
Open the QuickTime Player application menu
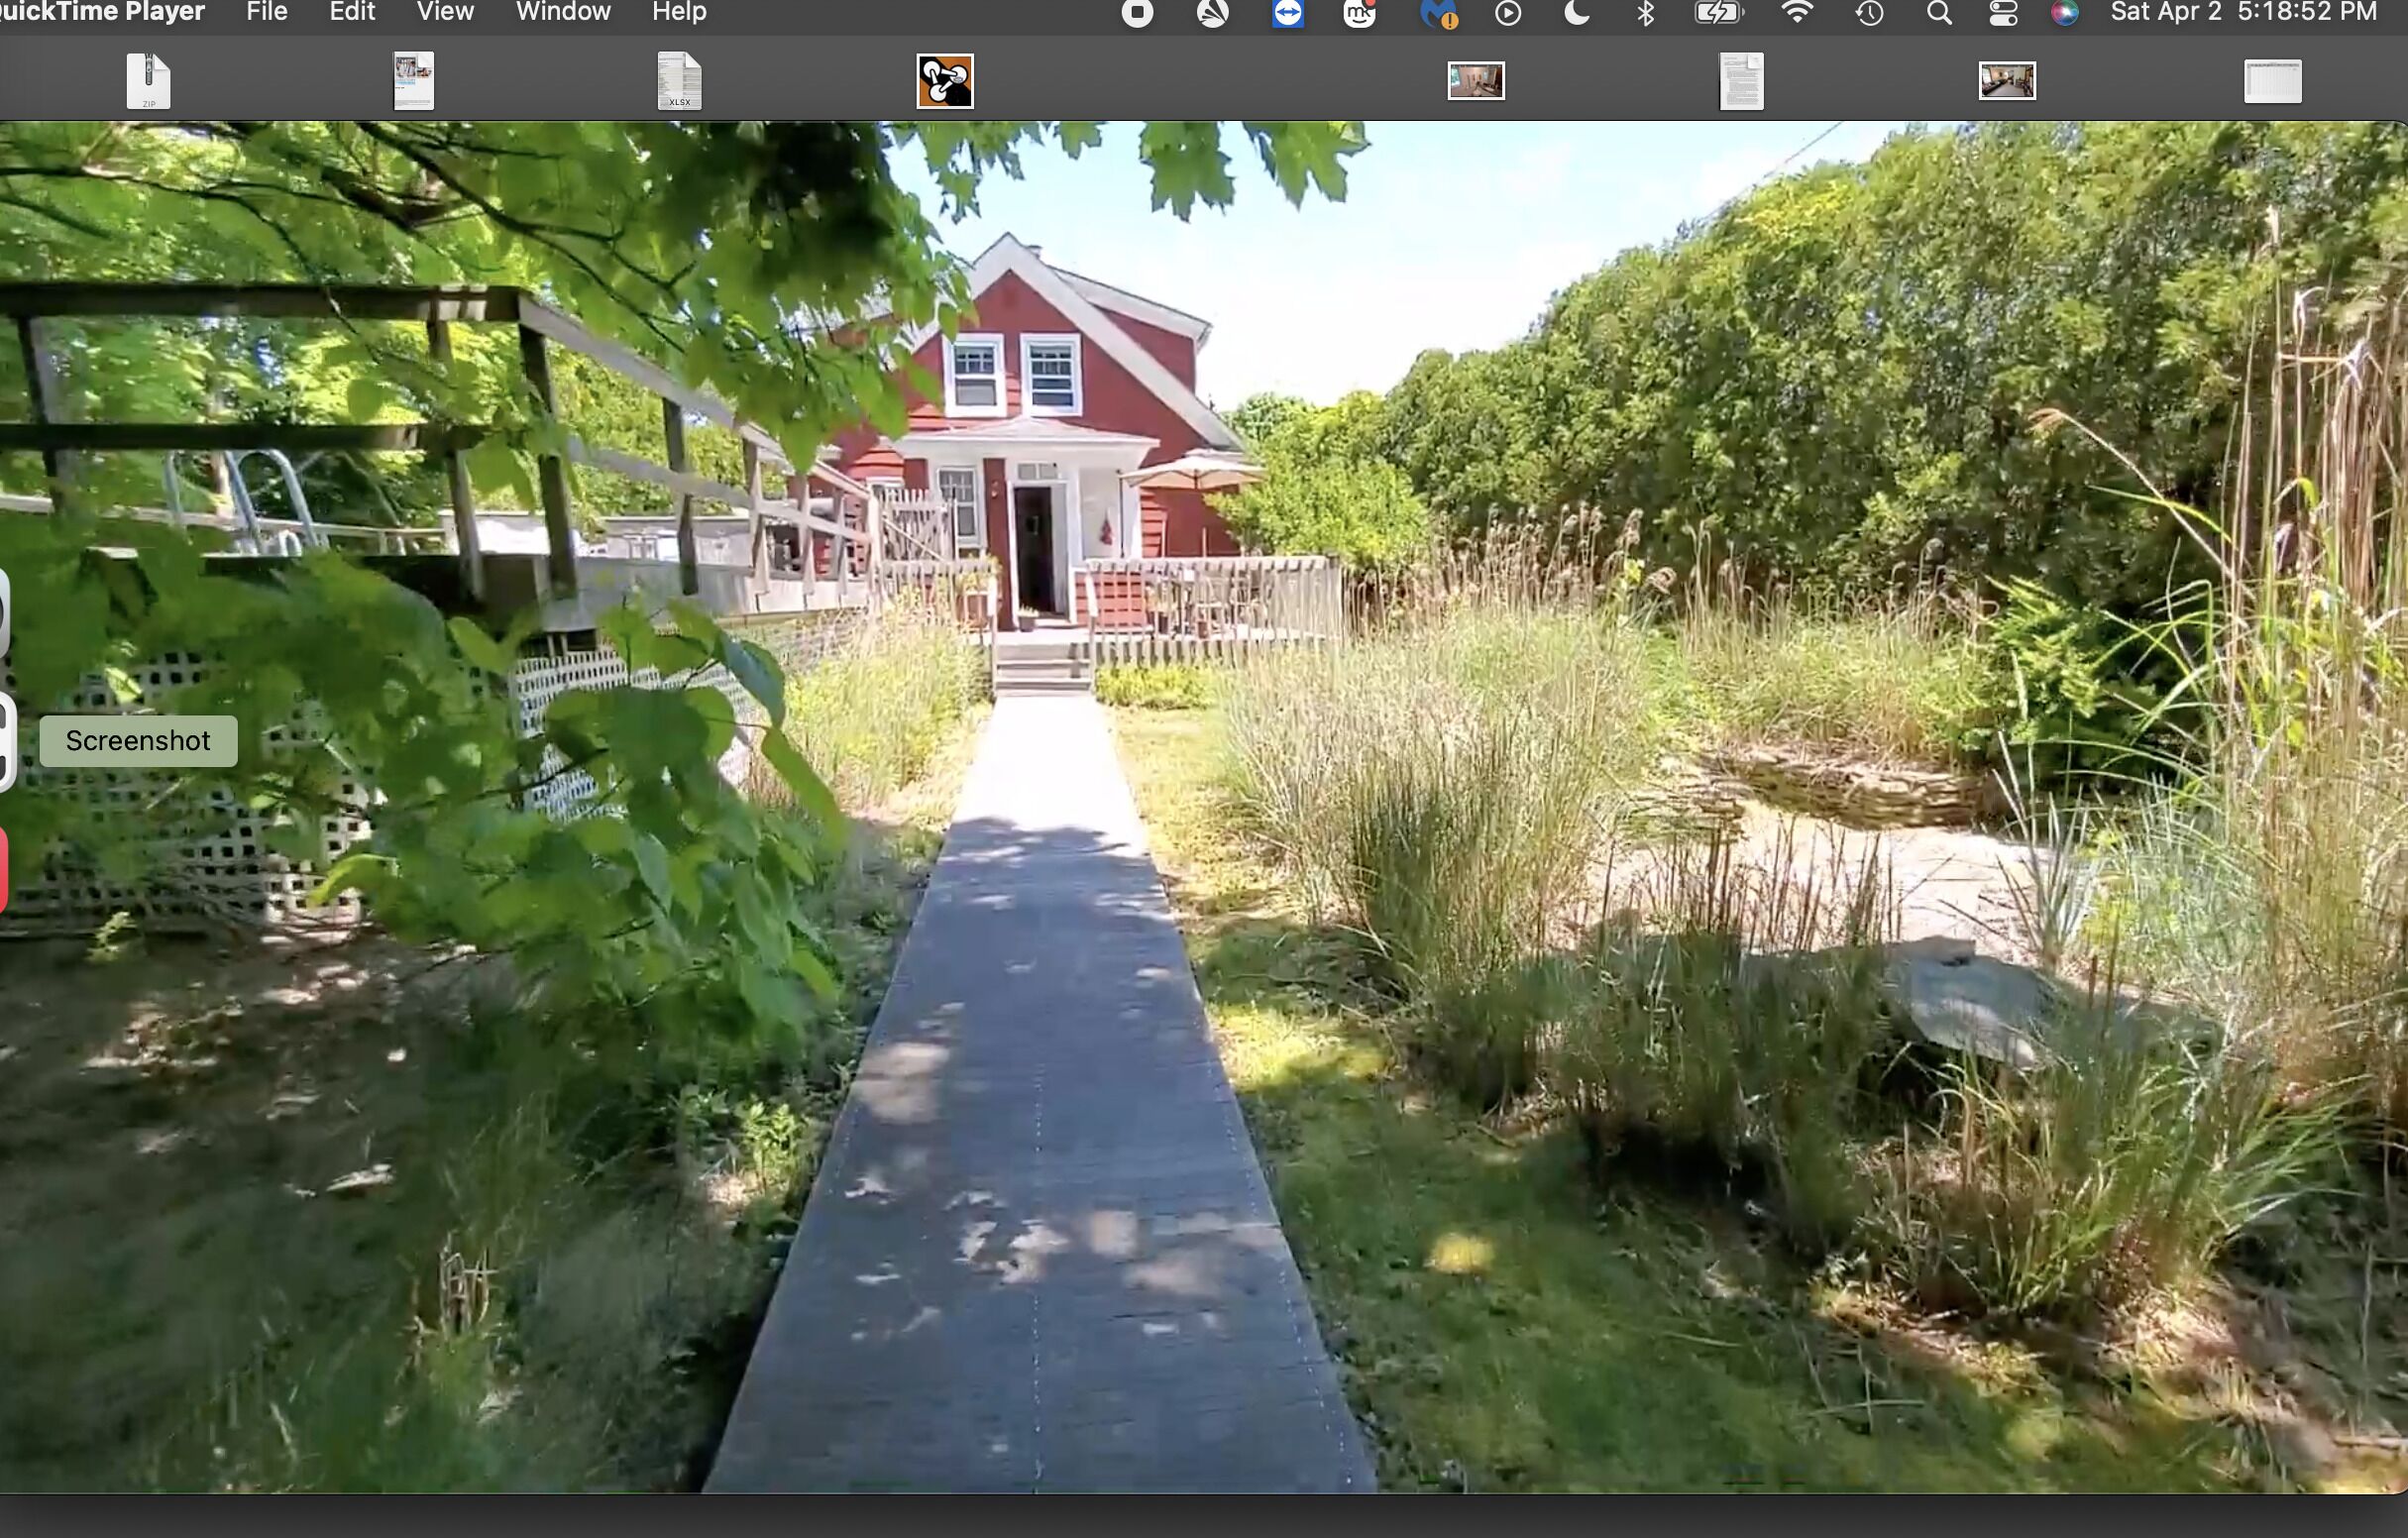point(102,12)
